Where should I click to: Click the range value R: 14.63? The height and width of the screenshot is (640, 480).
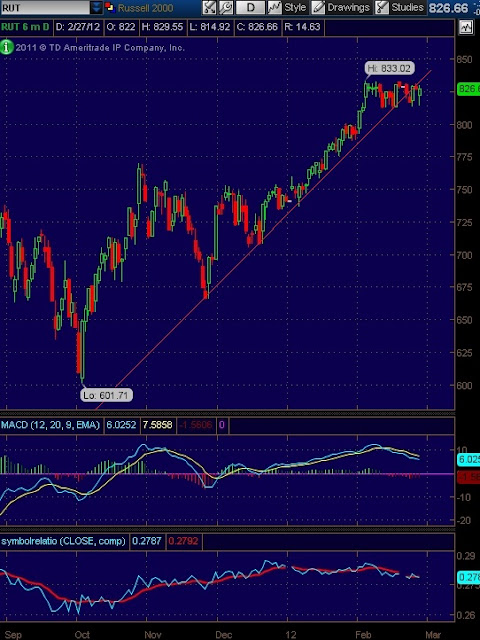tap(302, 27)
